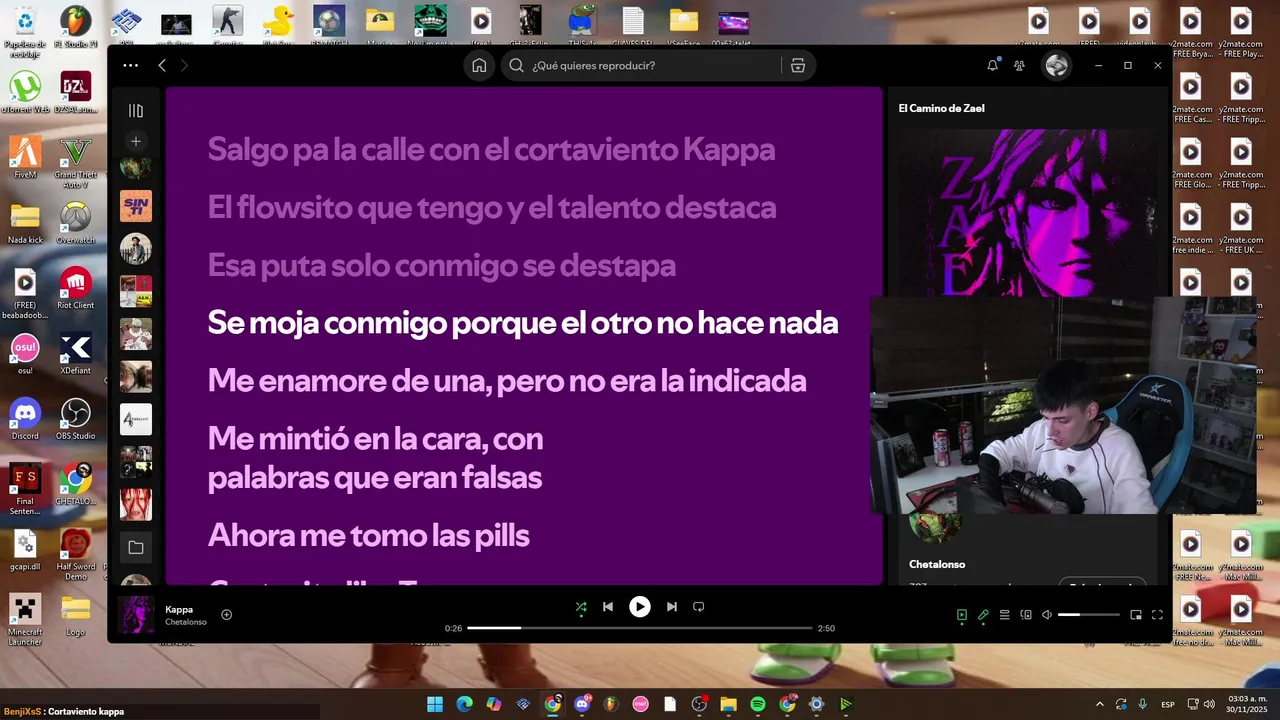
Task: Click the plus create playlist button
Action: pos(136,141)
